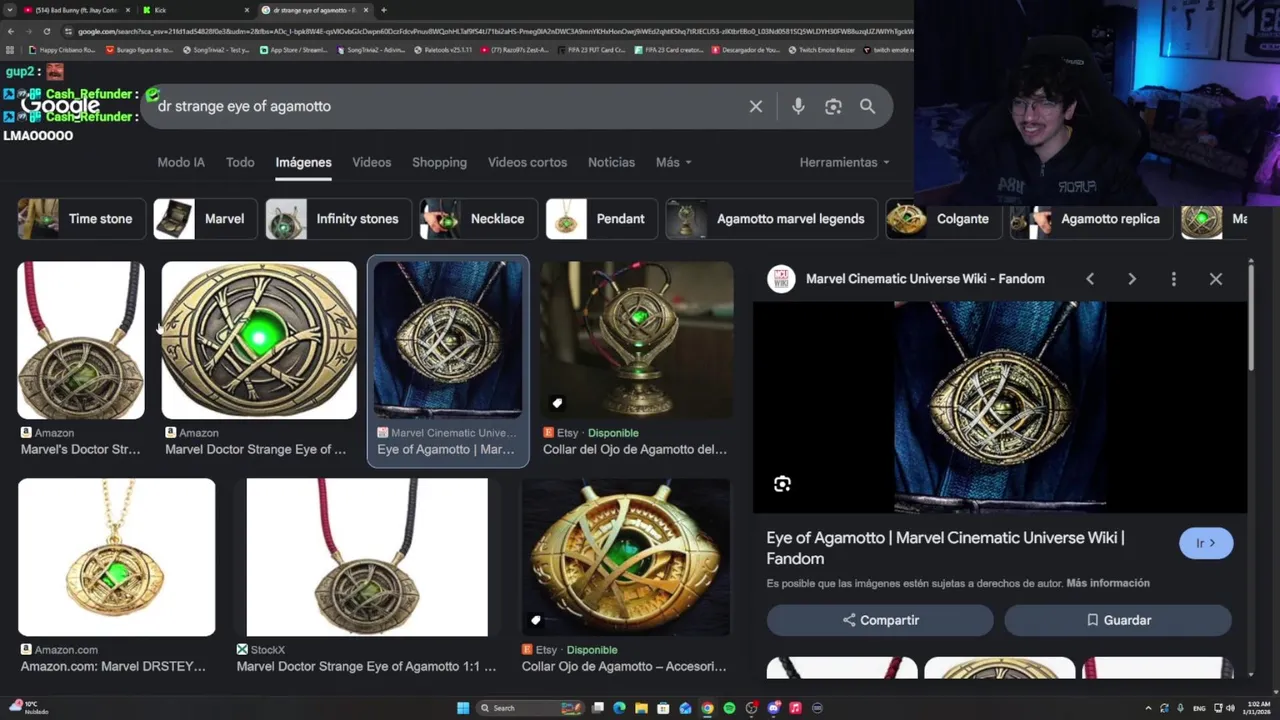
Task: Open StockX Eye of Agamotto 1:1 image
Action: tap(367, 557)
